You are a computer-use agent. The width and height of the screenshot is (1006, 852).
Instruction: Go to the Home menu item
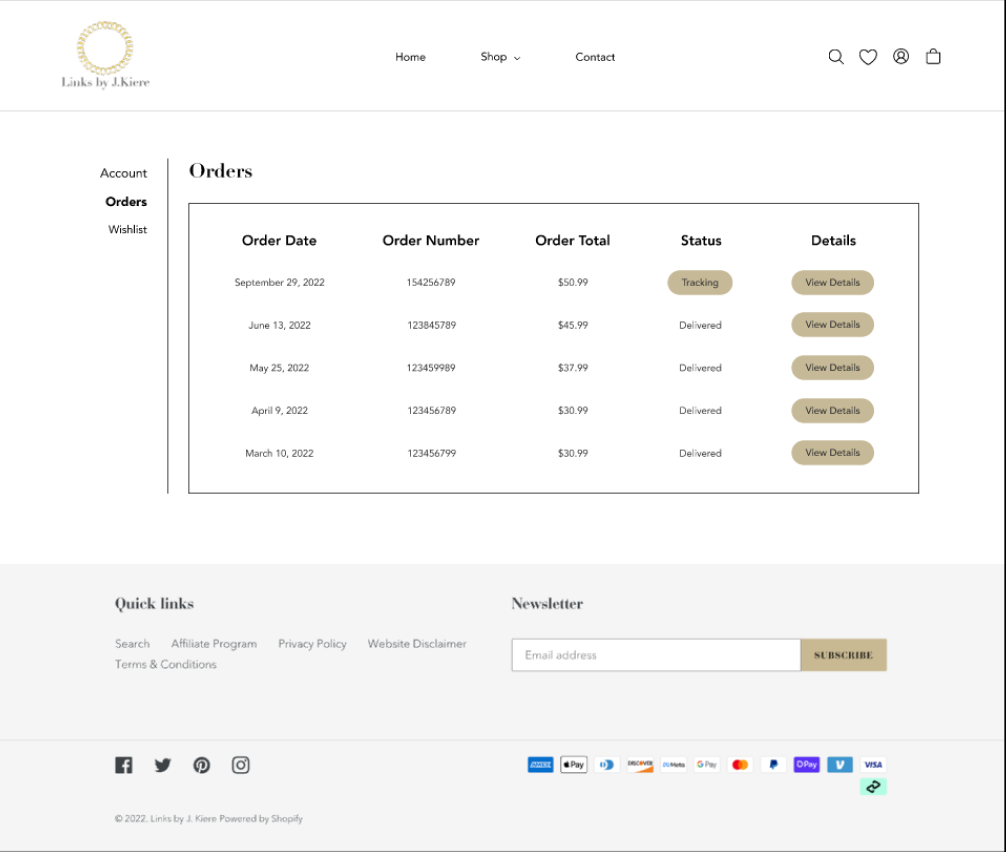tap(410, 57)
